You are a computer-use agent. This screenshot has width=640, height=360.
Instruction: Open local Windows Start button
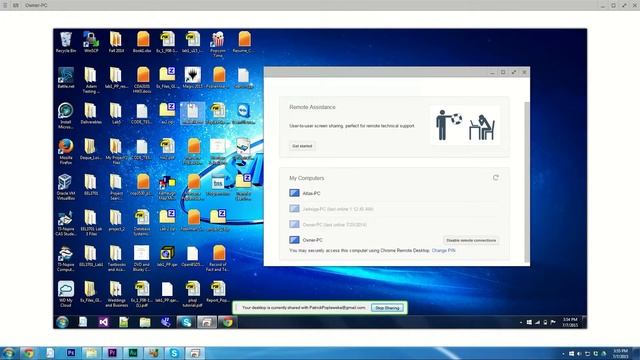[x=9, y=353]
